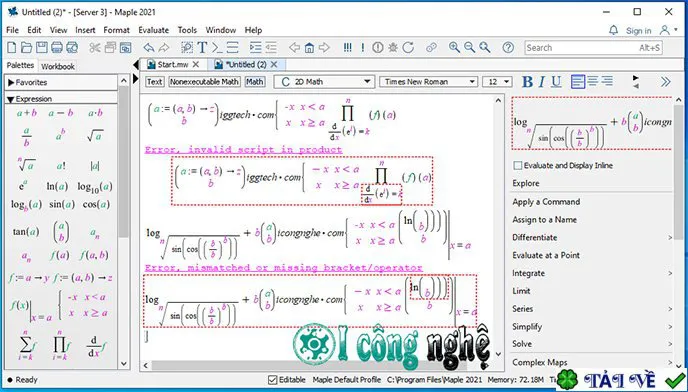Restart the Maple server icon
Screen dimensions: 688x392
(408, 47)
